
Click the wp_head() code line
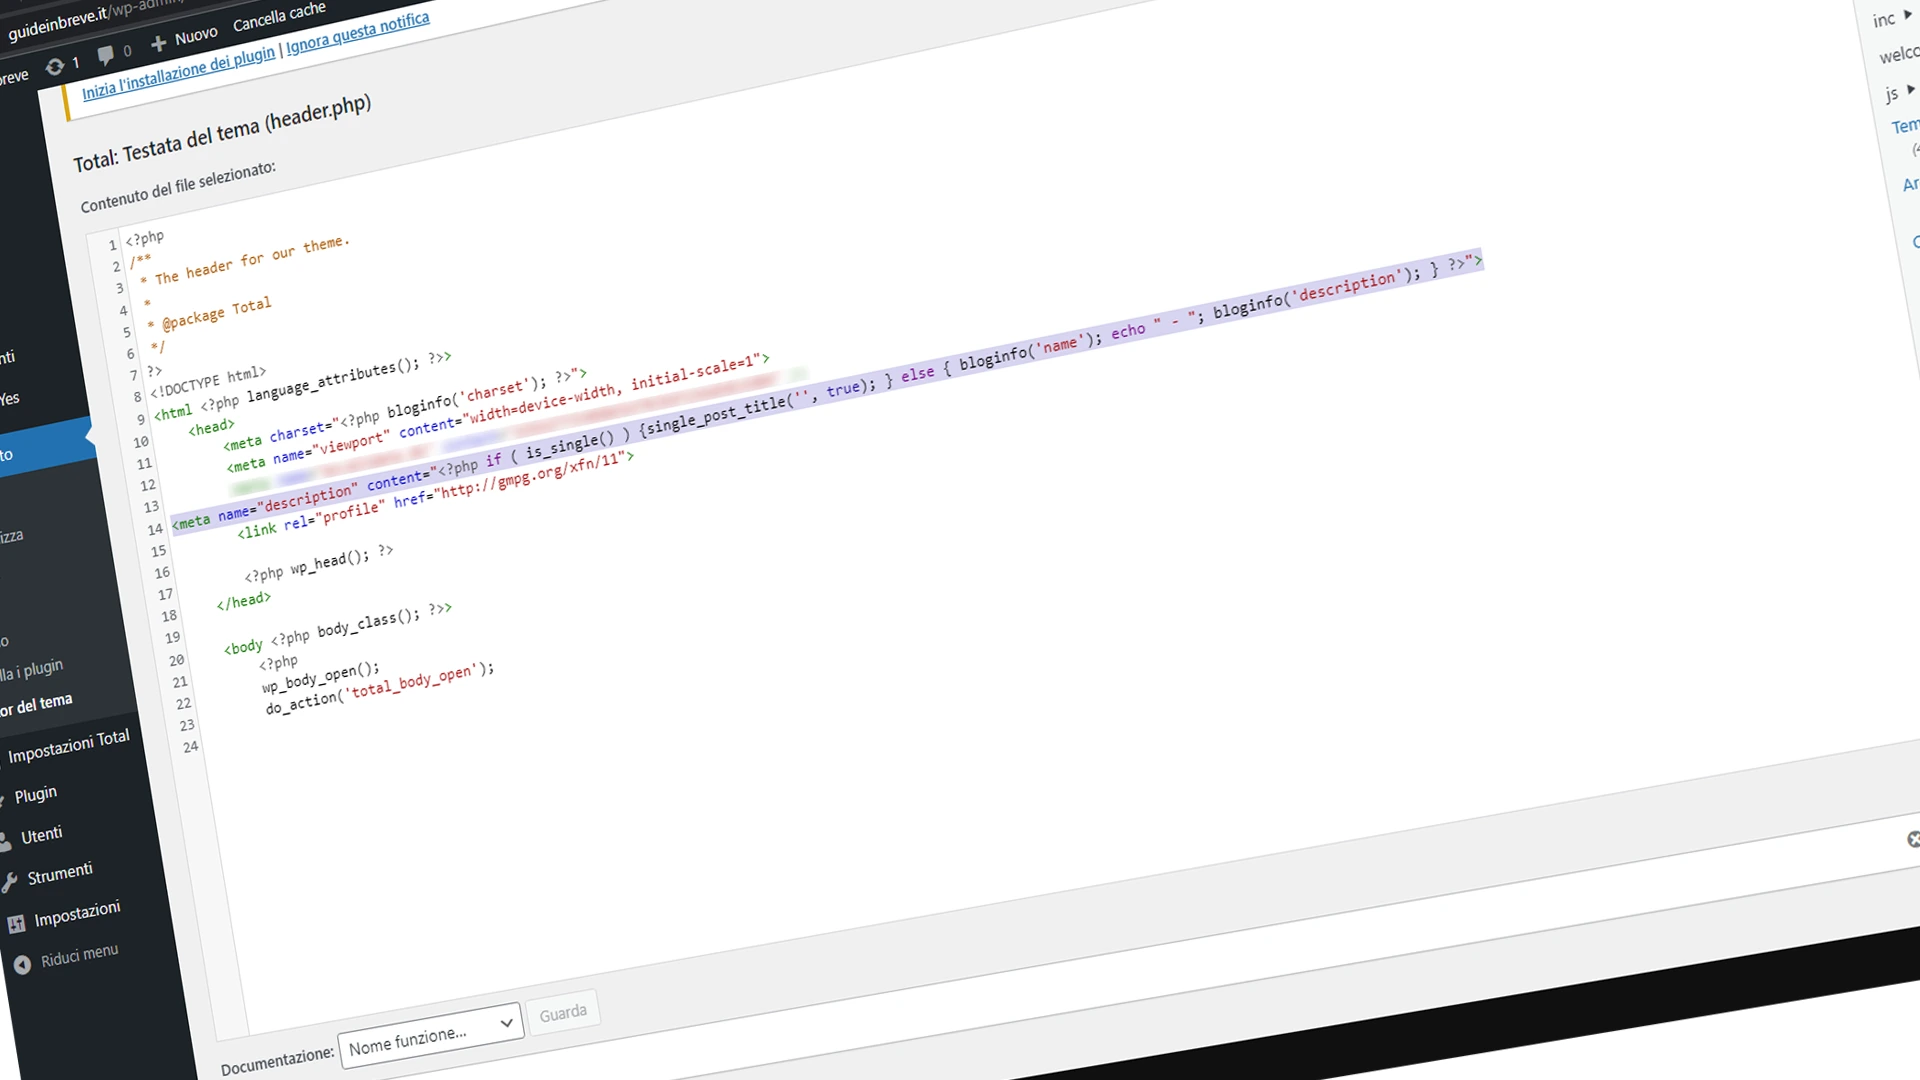pyautogui.click(x=319, y=565)
